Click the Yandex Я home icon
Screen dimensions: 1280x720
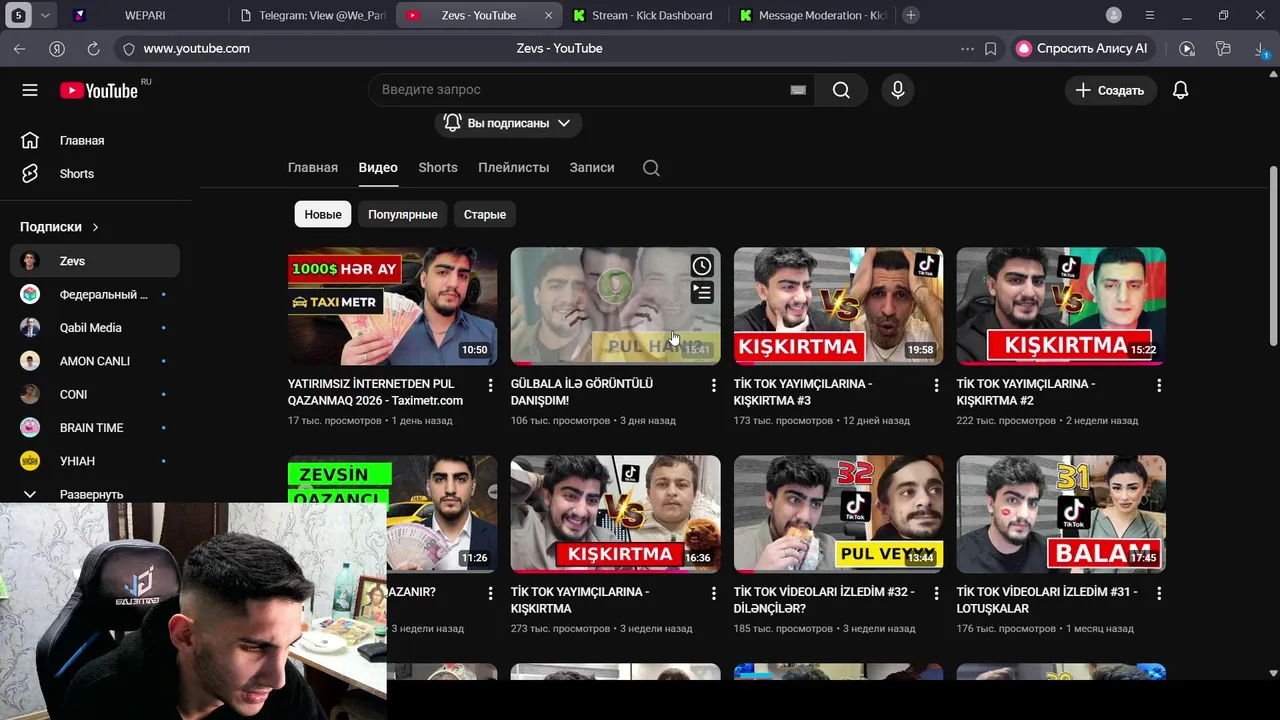click(x=57, y=48)
